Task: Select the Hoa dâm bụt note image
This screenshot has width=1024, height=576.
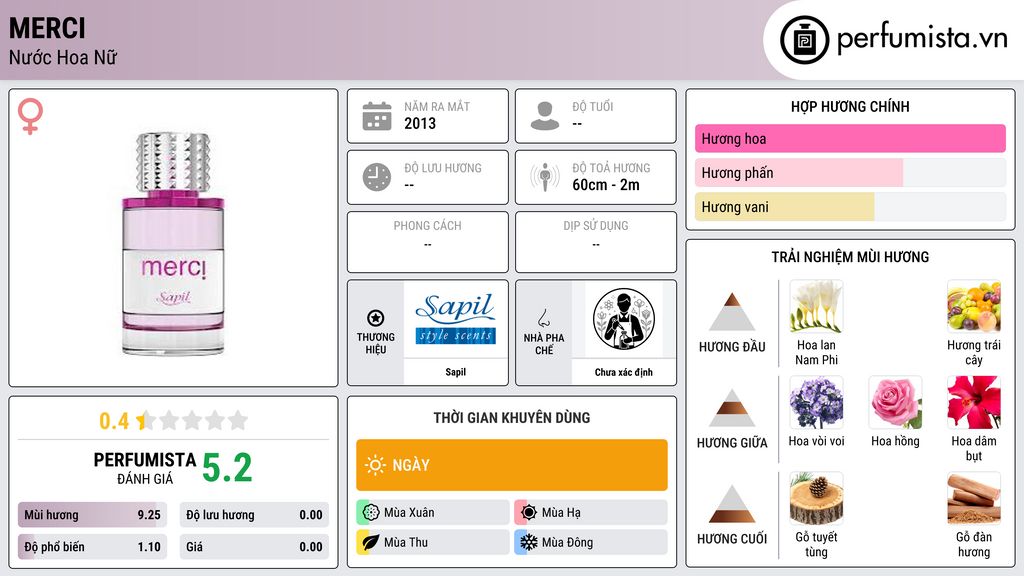Action: tap(974, 403)
